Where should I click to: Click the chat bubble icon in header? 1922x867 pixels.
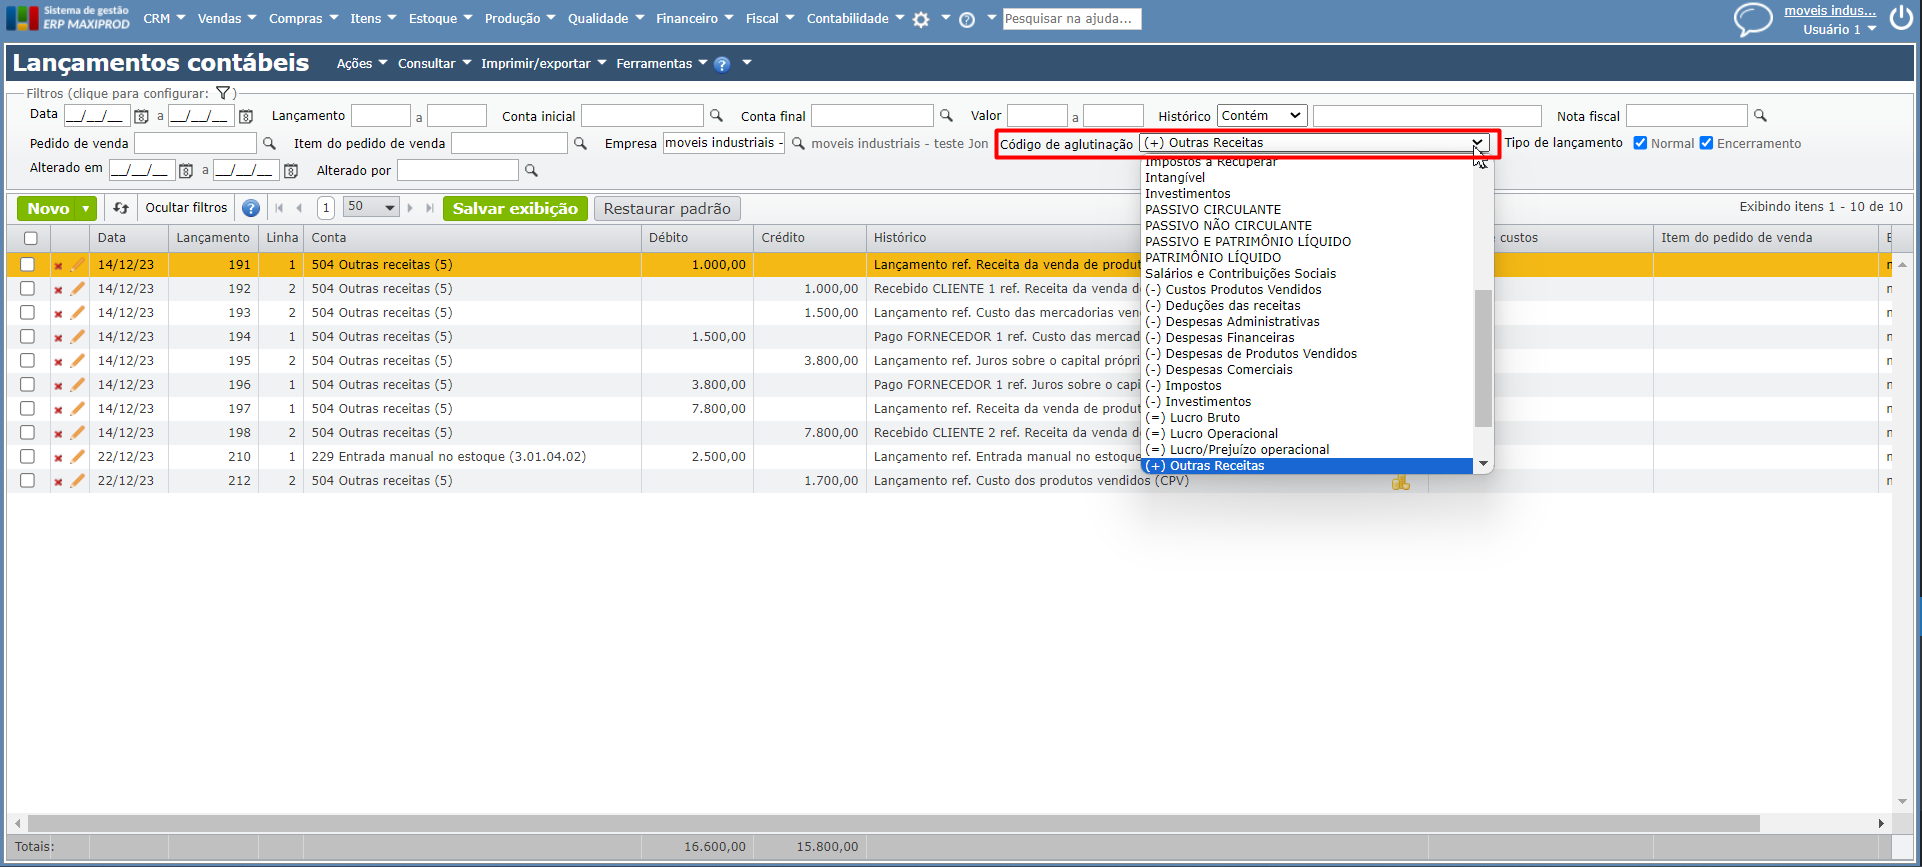(x=1752, y=19)
